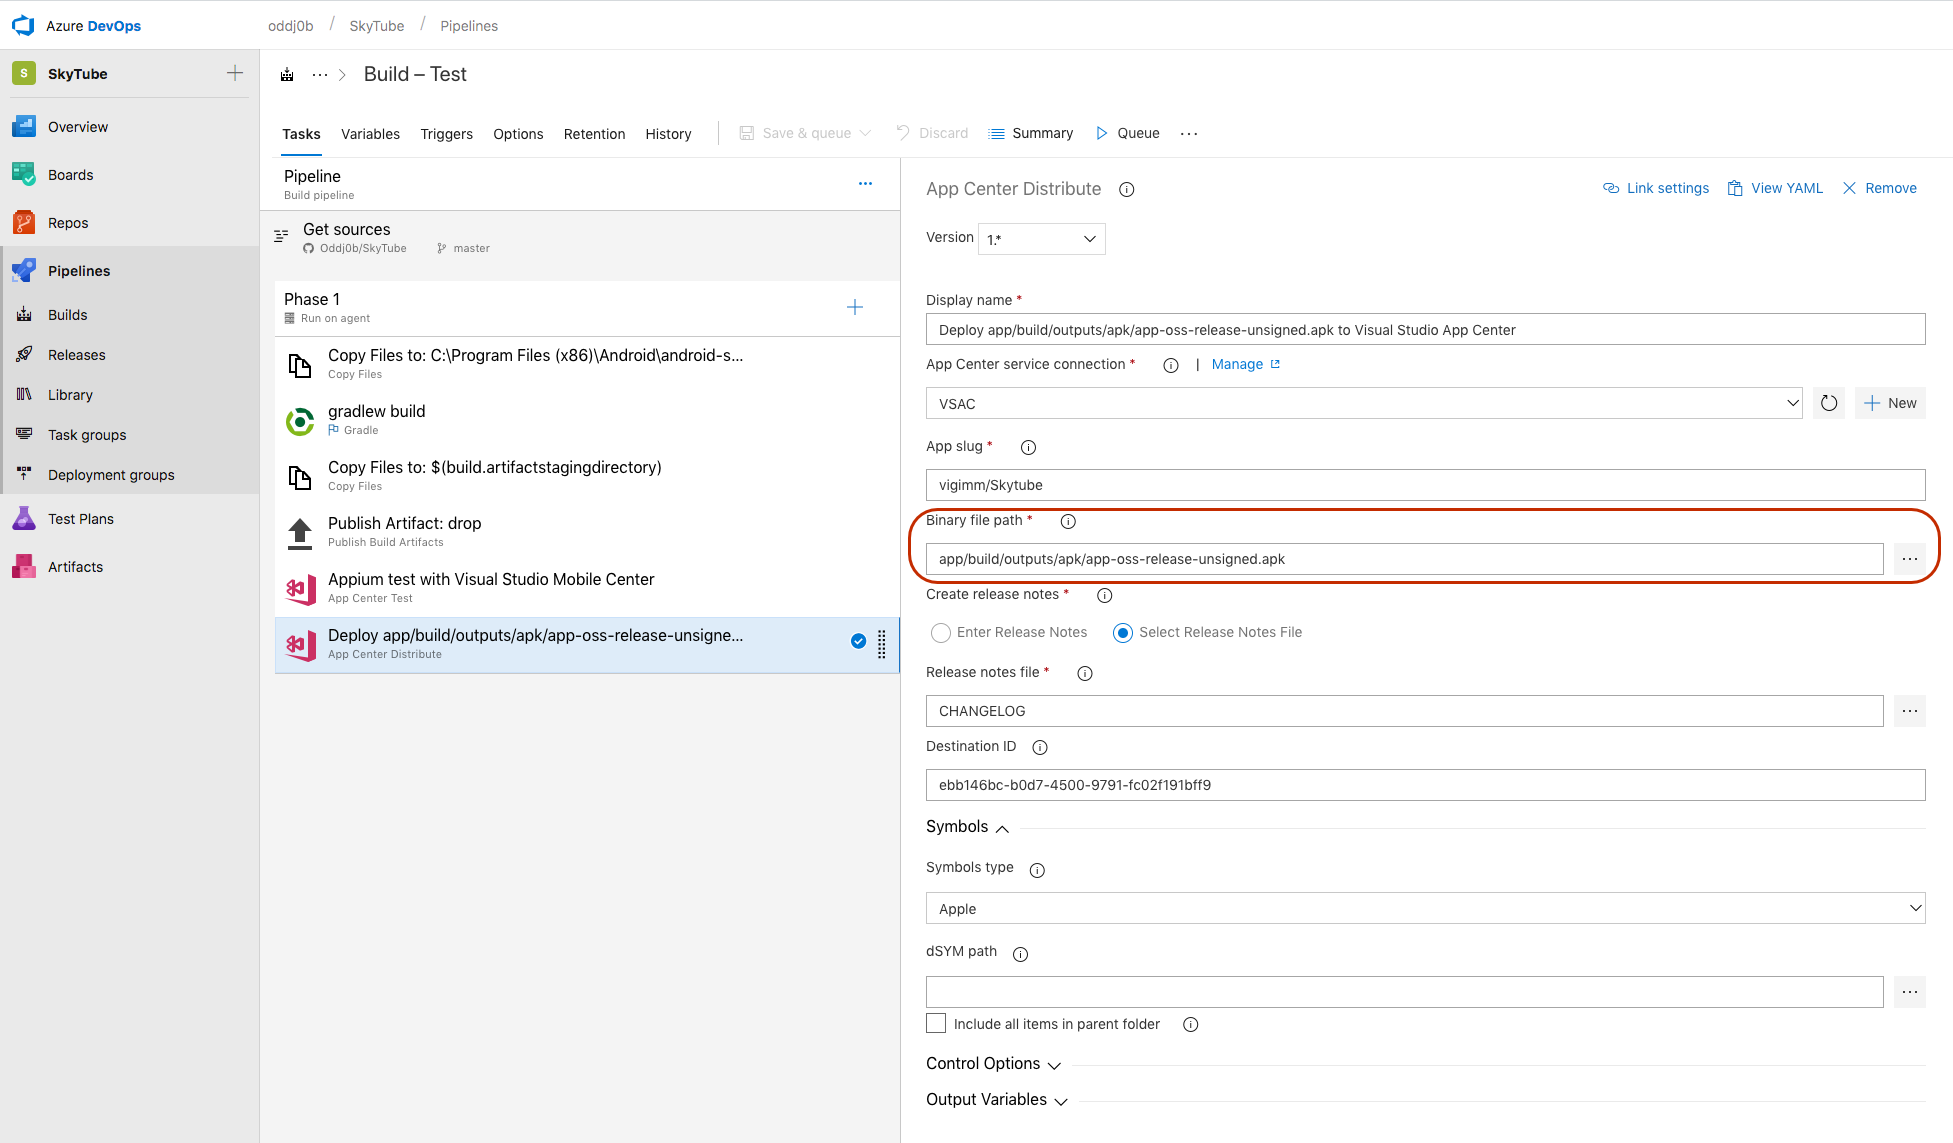This screenshot has width=1953, height=1143.
Task: Click the Version number stepper control
Action: pyautogui.click(x=1040, y=238)
